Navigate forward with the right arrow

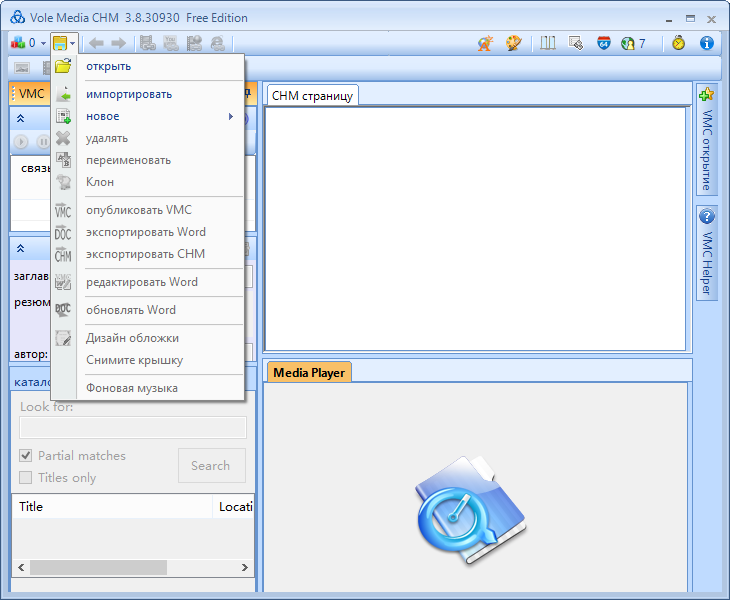[x=119, y=43]
